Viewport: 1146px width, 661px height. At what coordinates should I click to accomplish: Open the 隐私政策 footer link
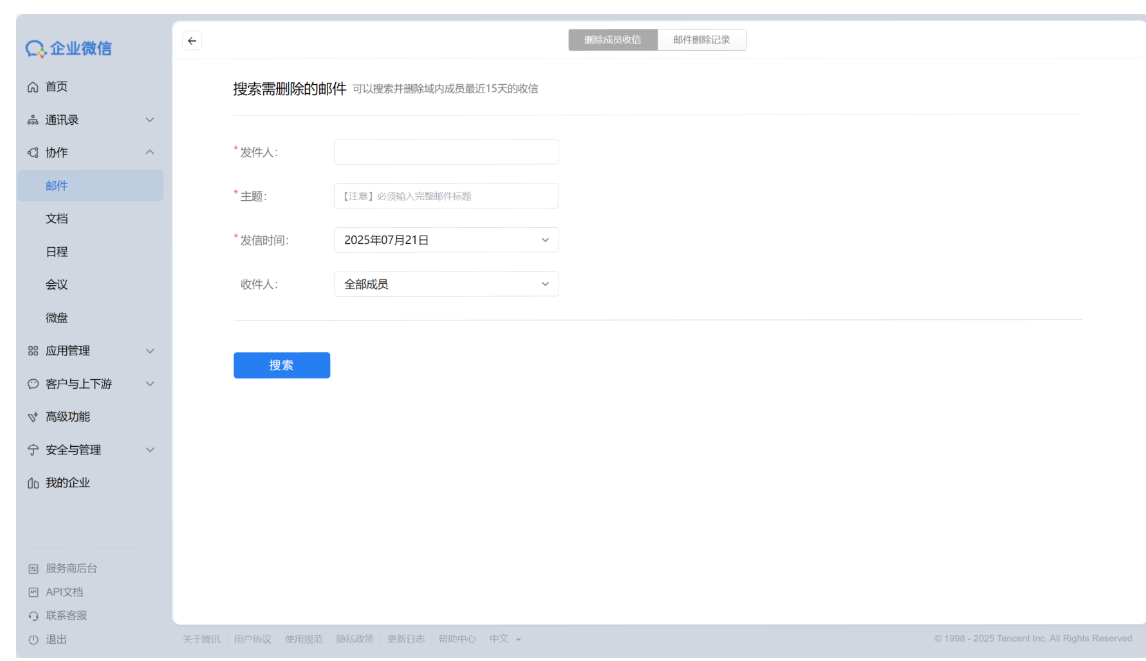pos(354,639)
